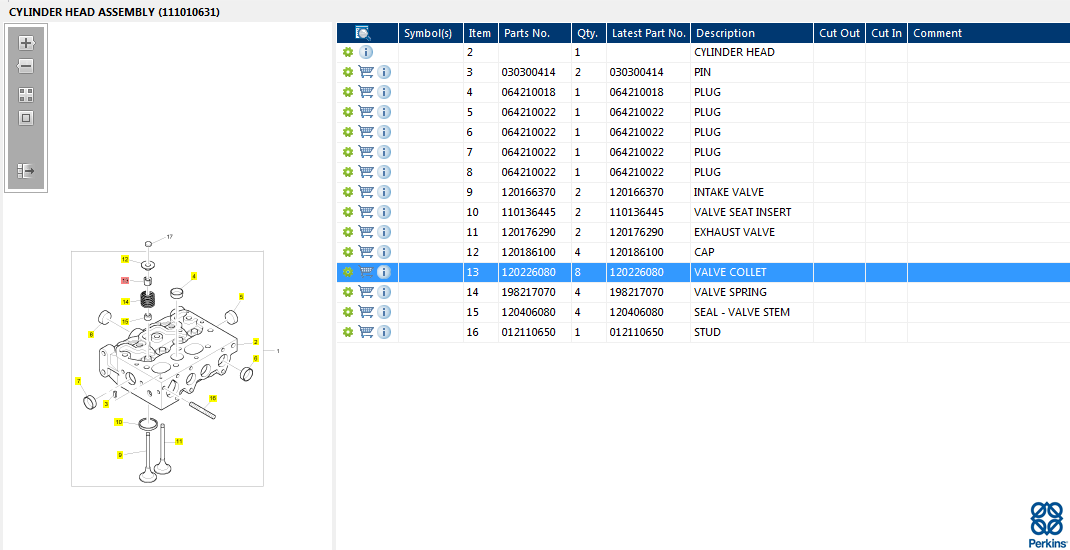
Task: Click the search icon in table header
Action: coord(363,33)
